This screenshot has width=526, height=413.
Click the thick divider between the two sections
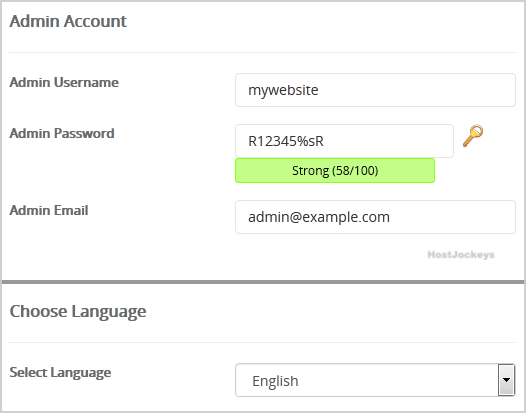pyautogui.click(x=263, y=282)
